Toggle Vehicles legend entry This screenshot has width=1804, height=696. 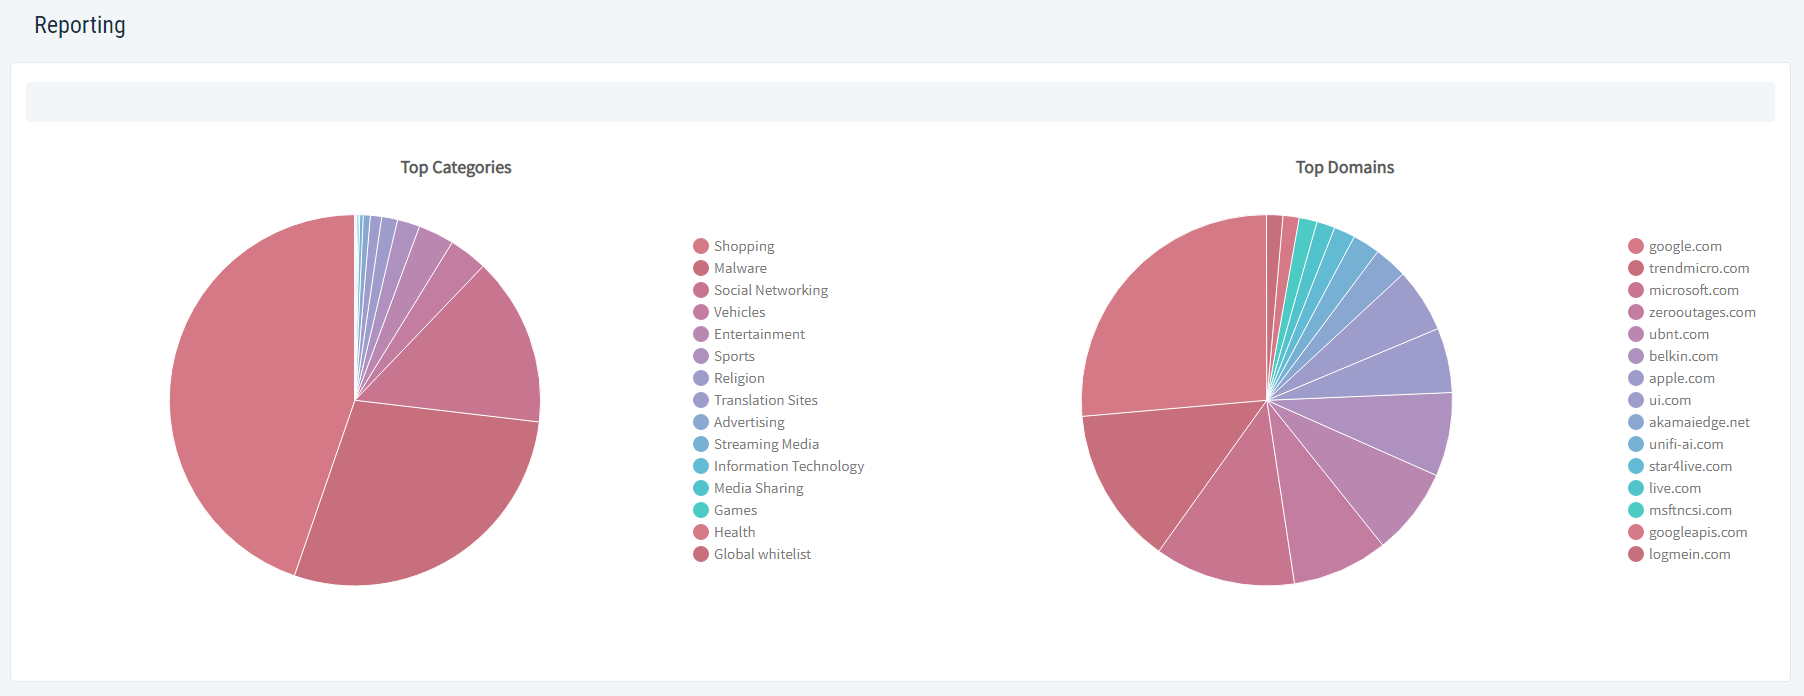click(729, 312)
